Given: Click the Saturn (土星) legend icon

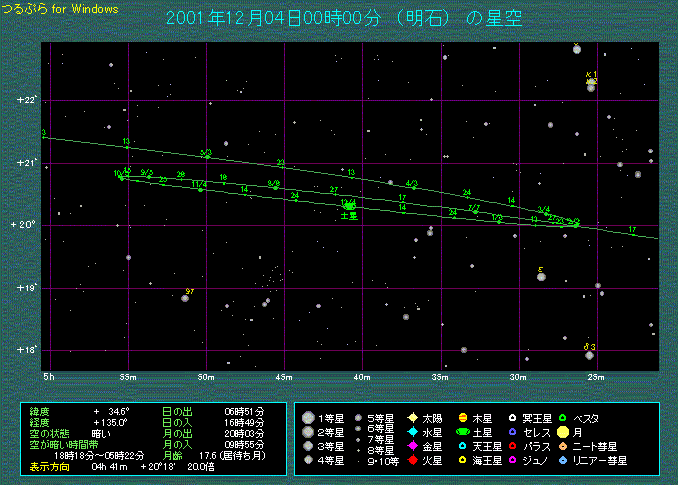Looking at the screenshot, I should [x=463, y=432].
